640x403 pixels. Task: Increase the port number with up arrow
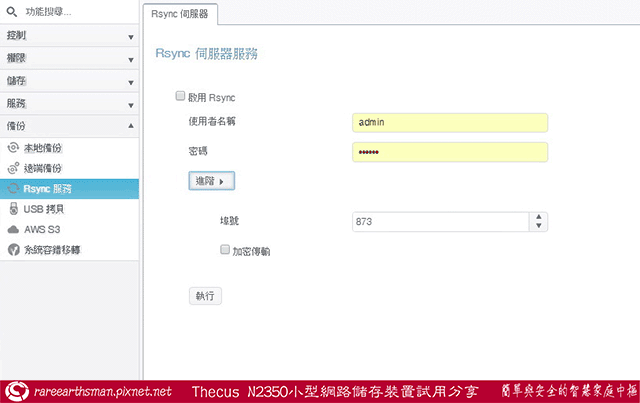point(539,217)
